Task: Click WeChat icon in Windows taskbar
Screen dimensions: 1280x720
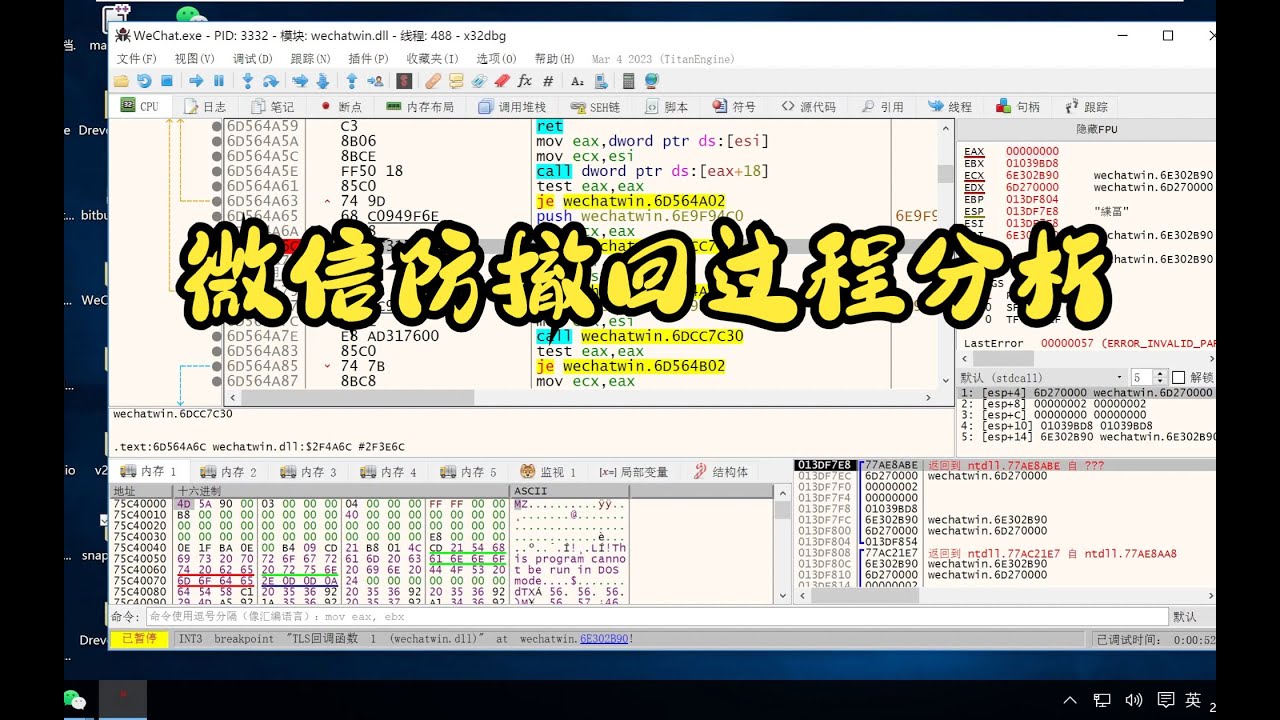Action: (x=75, y=700)
